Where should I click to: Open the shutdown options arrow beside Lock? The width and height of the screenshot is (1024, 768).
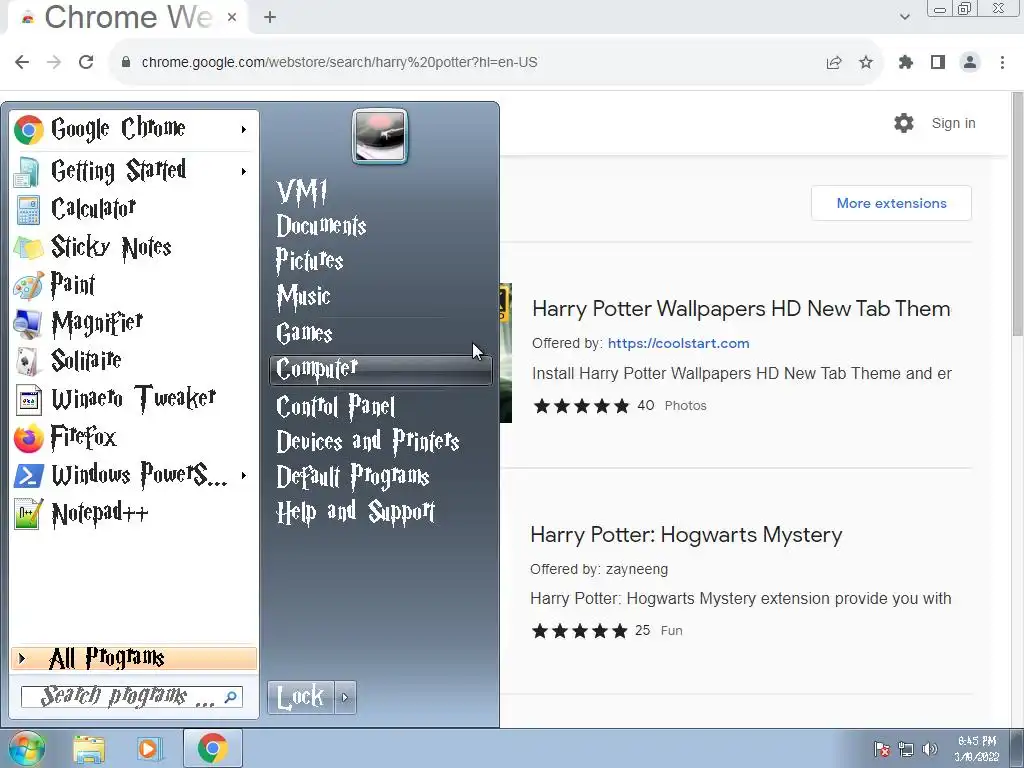click(345, 697)
